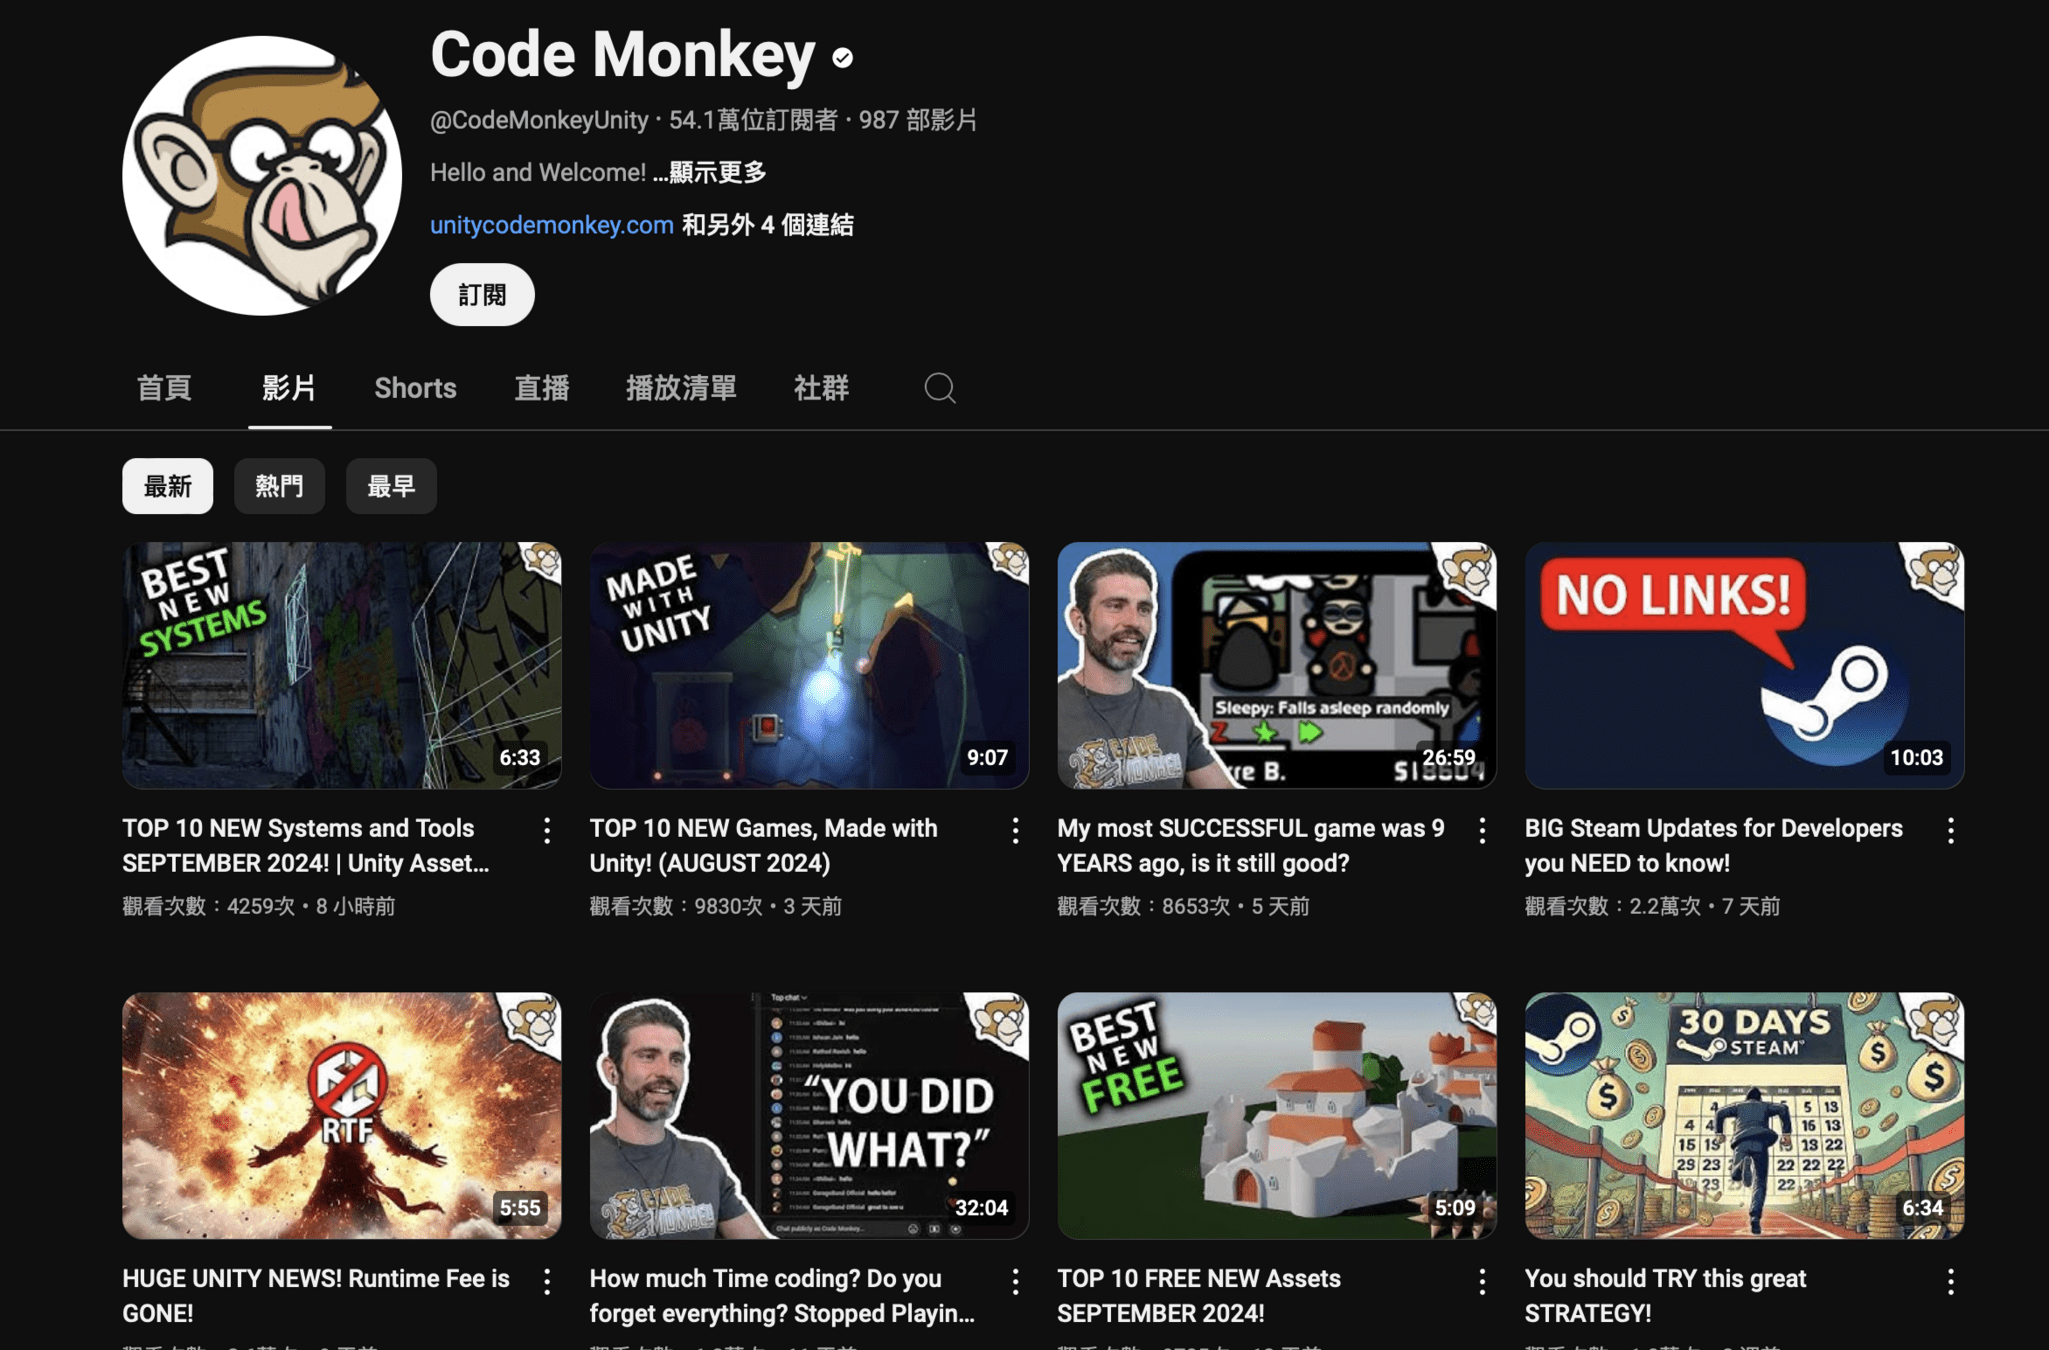The width and height of the screenshot is (2049, 1350).
Task: Open three-dot menu for How much Time coding video
Action: [x=1015, y=1281]
